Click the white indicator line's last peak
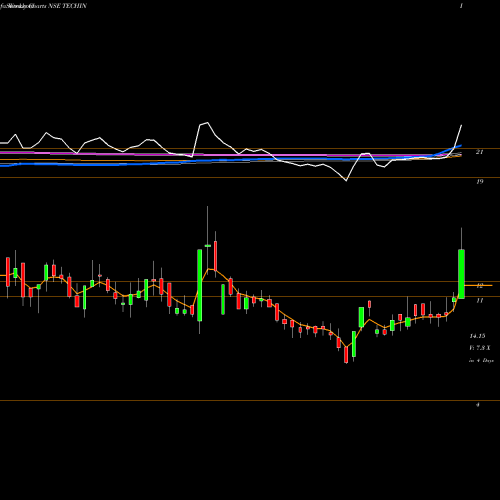This screenshot has width=500, height=500. pyautogui.click(x=462, y=125)
